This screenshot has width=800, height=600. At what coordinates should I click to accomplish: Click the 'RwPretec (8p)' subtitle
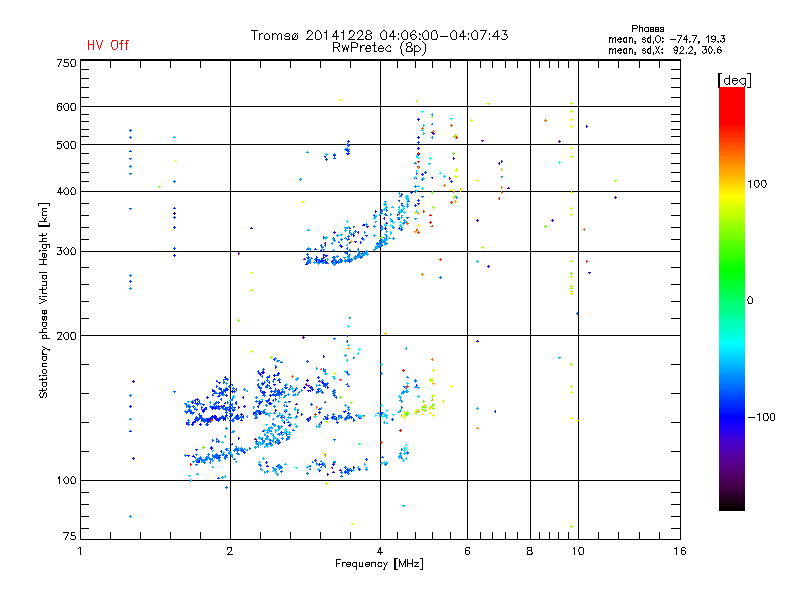coord(379,48)
